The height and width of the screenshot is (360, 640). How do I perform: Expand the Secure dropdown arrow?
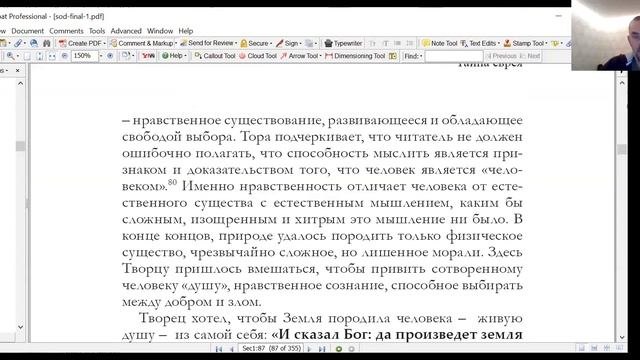[x=271, y=43]
